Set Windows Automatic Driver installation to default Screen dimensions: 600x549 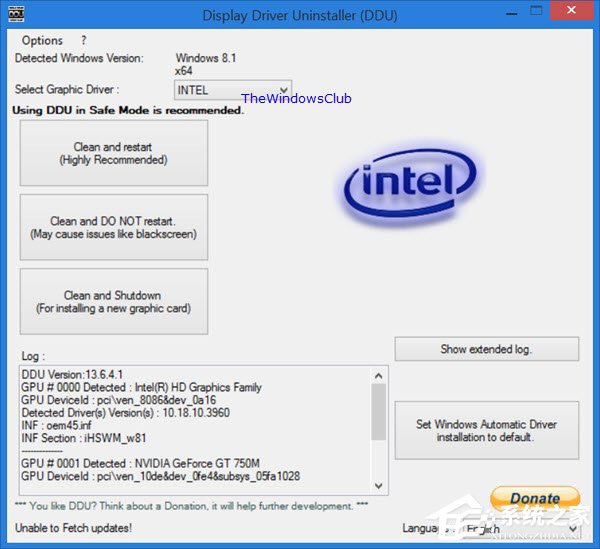pos(487,430)
